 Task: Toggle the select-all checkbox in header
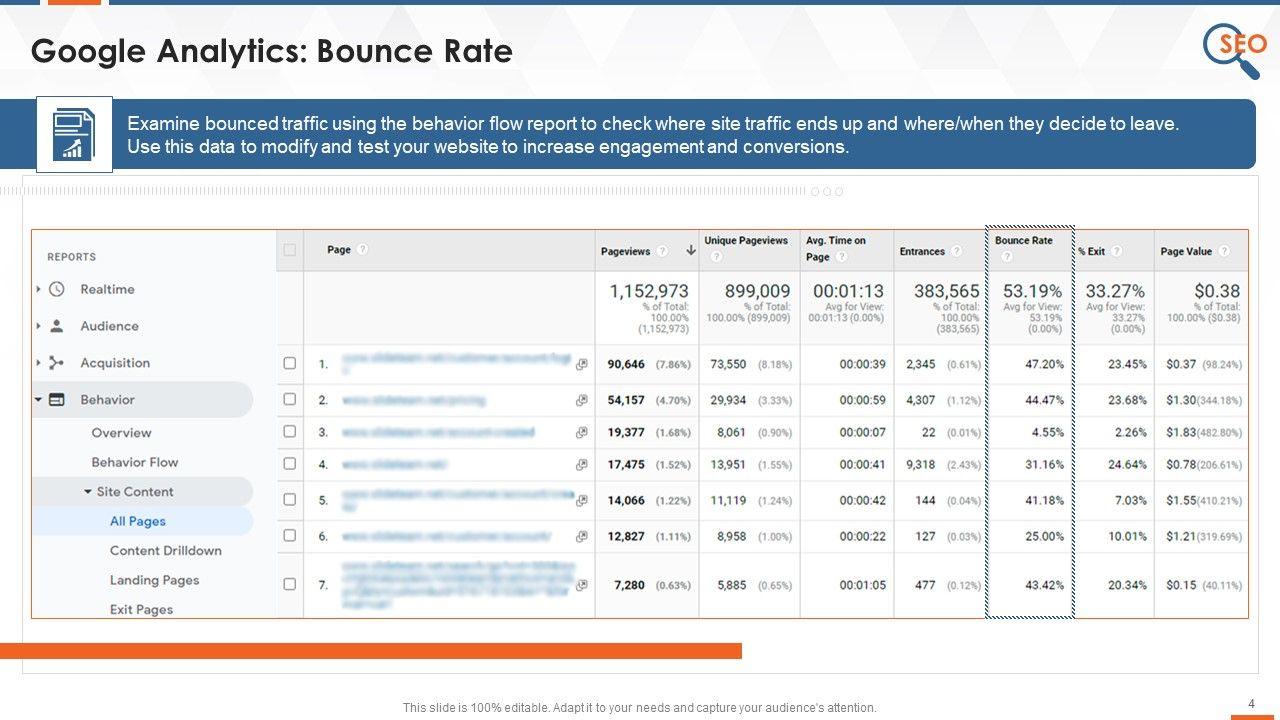290,250
